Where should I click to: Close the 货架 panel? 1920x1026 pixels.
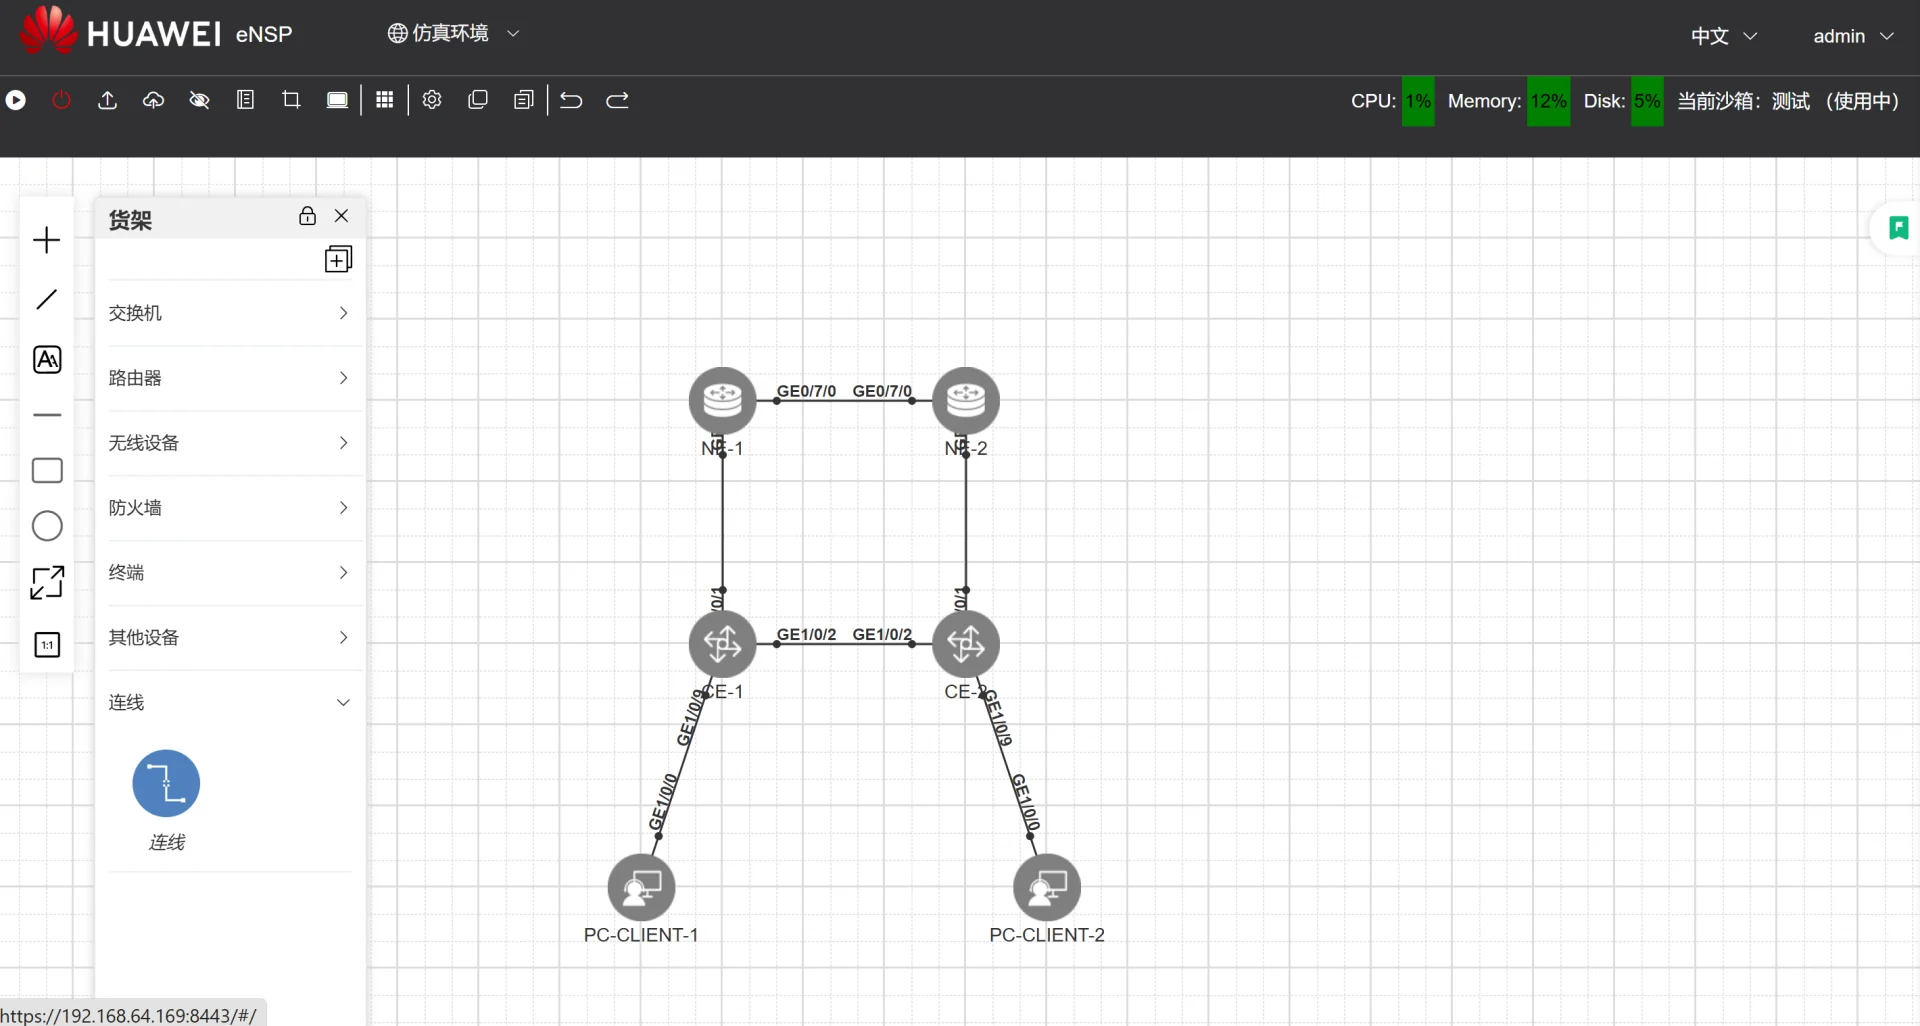pos(342,216)
